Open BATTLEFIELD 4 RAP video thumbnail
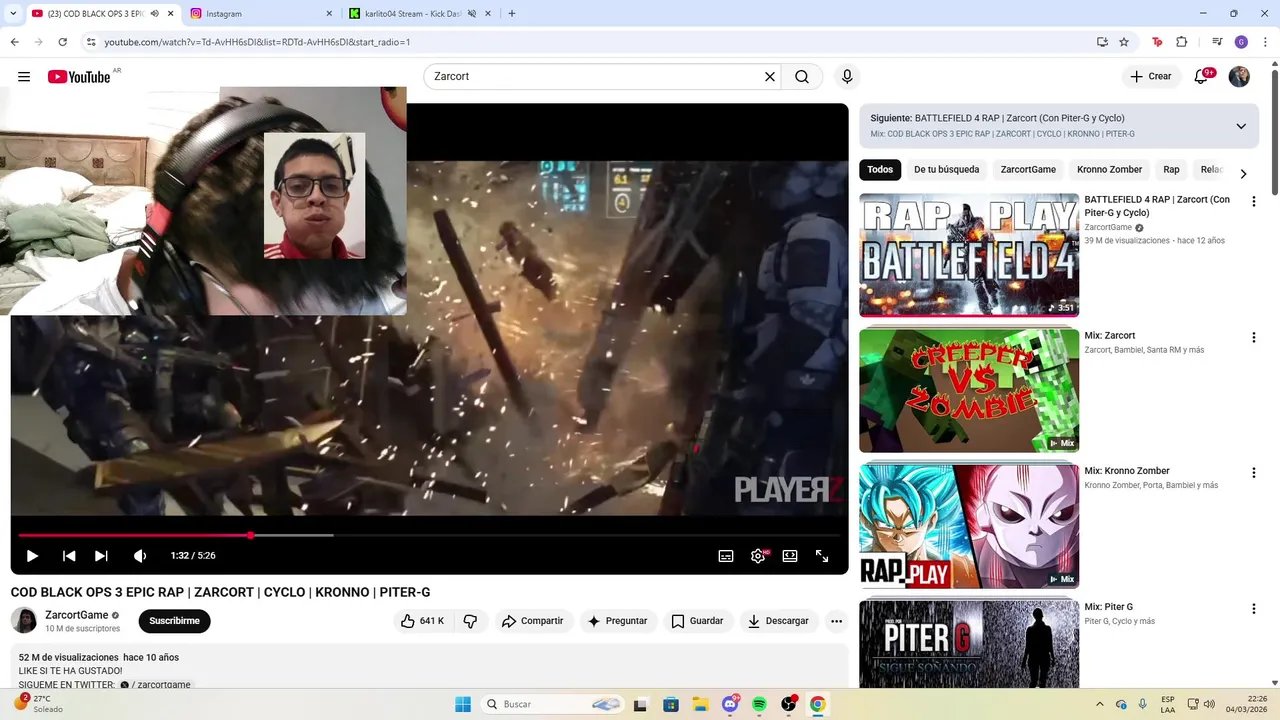 [x=969, y=255]
